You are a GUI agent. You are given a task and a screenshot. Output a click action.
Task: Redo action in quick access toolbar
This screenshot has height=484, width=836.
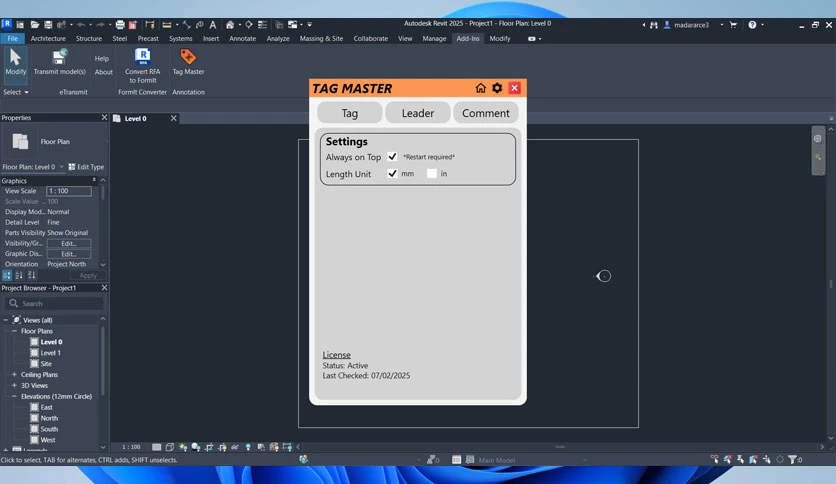tap(100, 25)
